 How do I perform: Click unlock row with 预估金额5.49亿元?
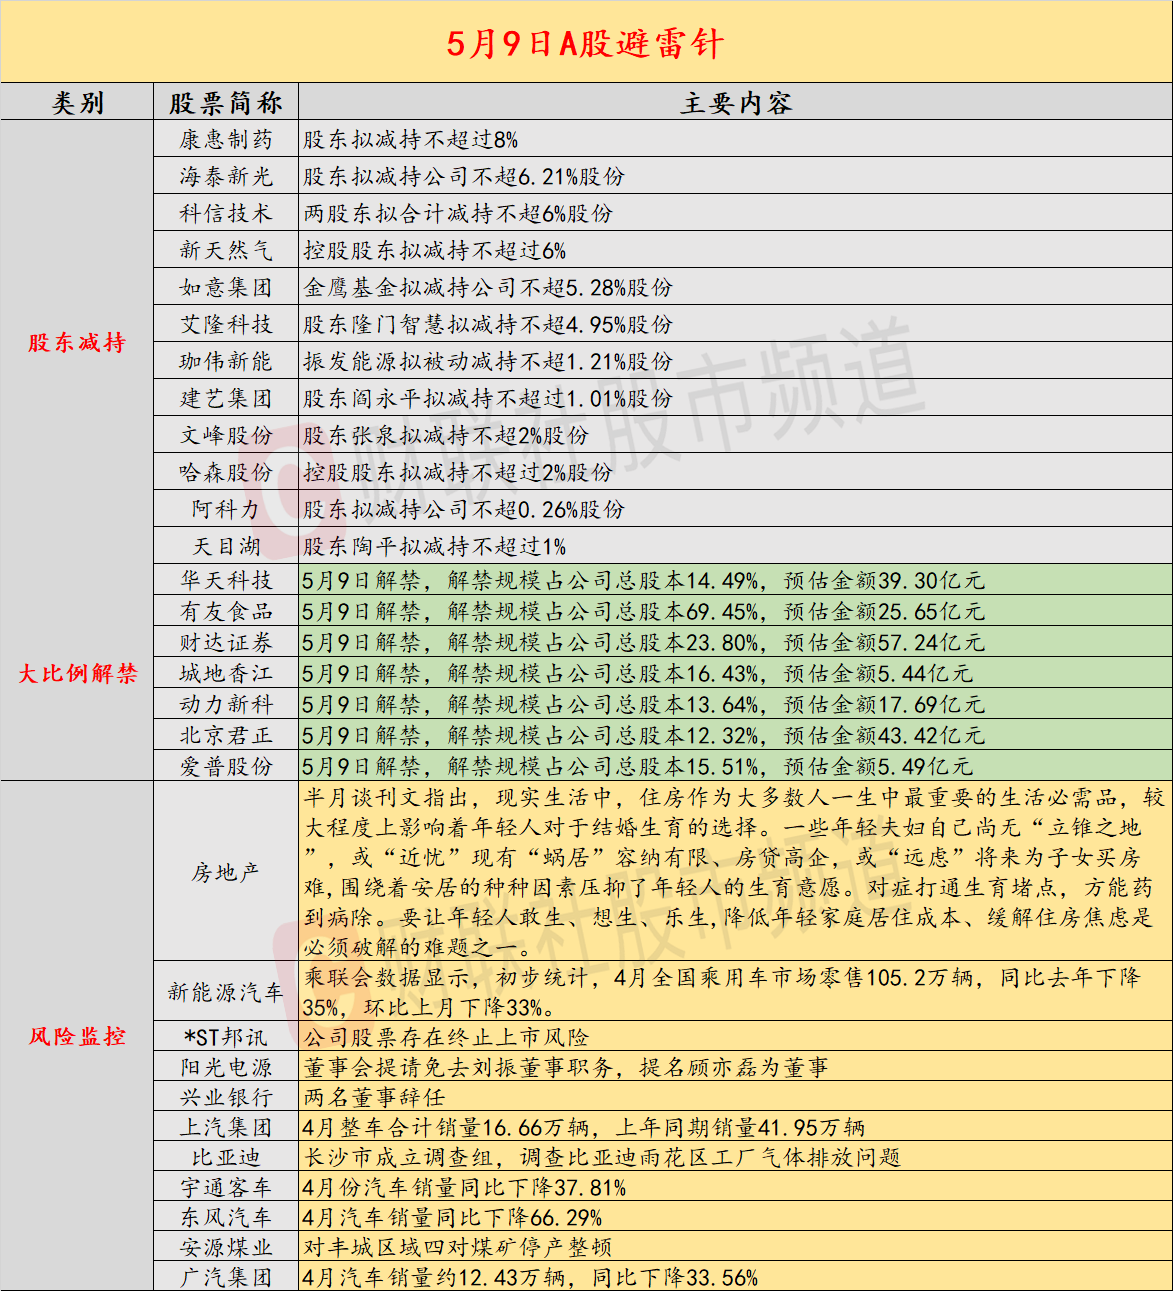[735, 766]
